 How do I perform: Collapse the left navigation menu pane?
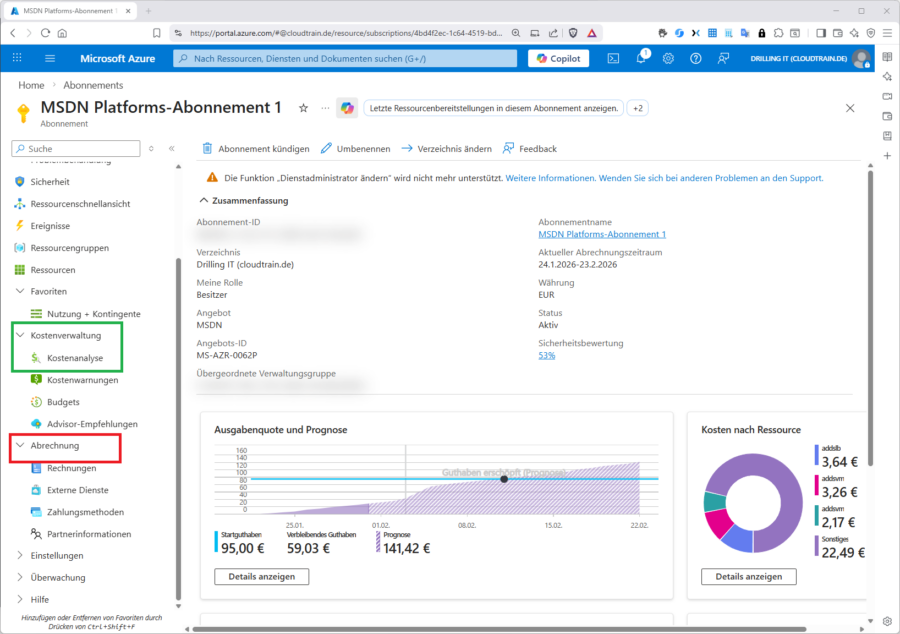pos(171,148)
